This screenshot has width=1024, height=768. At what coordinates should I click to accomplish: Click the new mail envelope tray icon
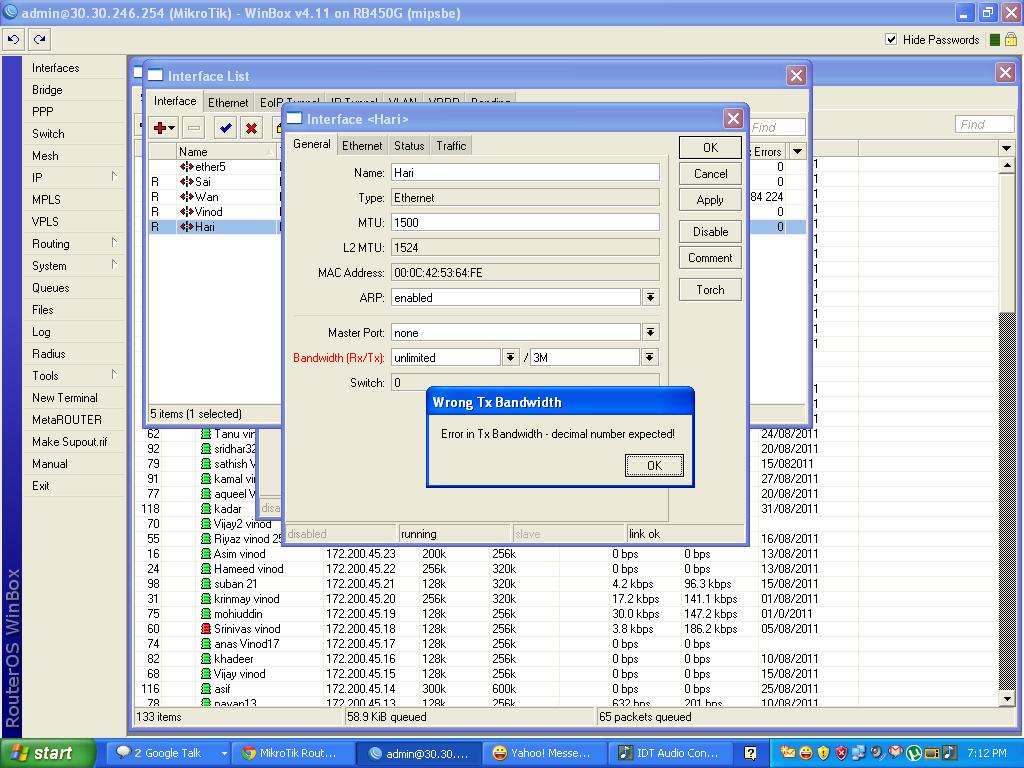(788, 753)
